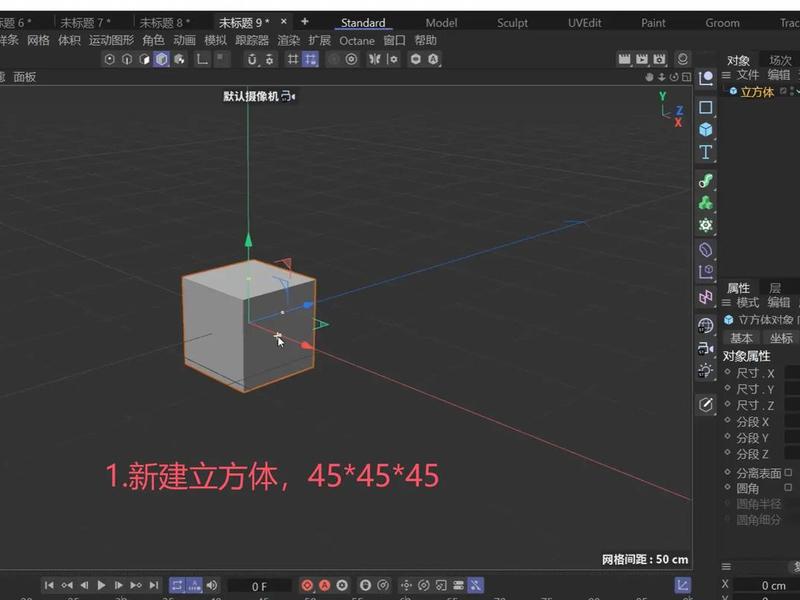This screenshot has width=800, height=600.
Task: Switch to the 场次 tab
Action: 780,60
